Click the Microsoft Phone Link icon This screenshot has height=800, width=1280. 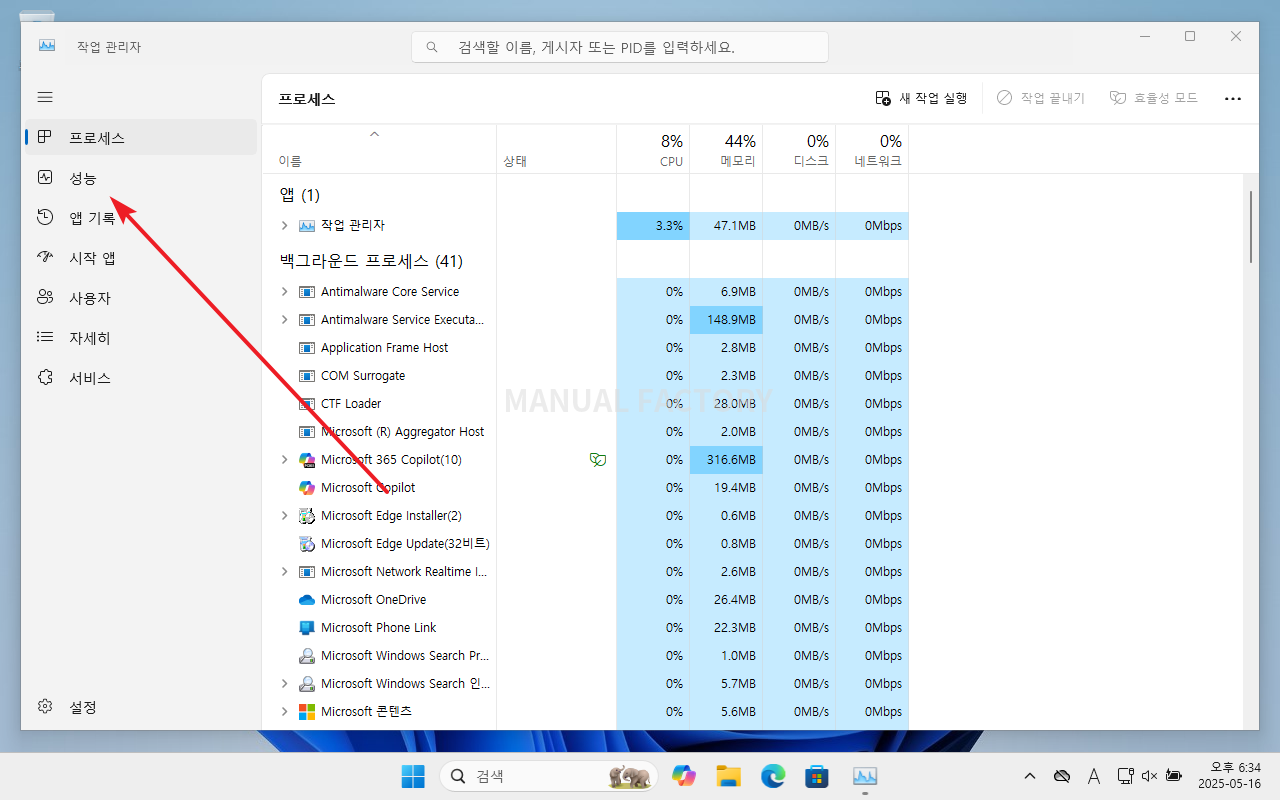click(307, 628)
